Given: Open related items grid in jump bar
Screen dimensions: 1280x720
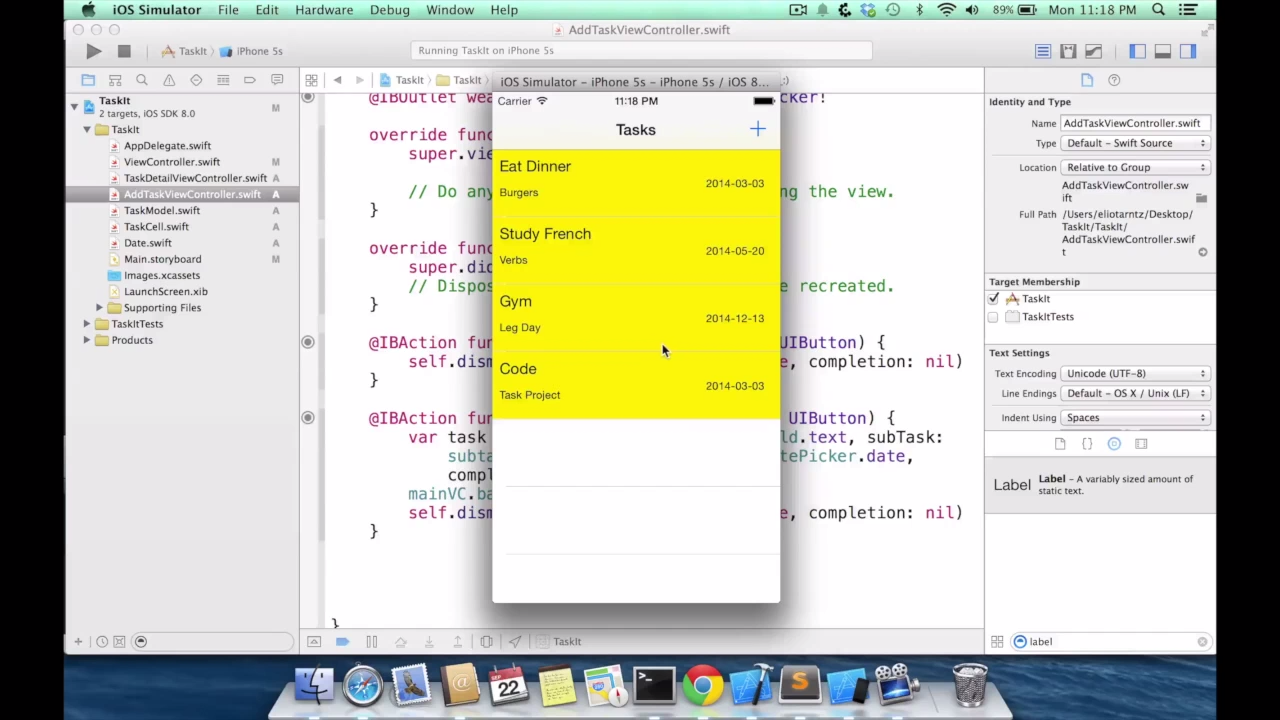Looking at the screenshot, I should click(x=312, y=80).
